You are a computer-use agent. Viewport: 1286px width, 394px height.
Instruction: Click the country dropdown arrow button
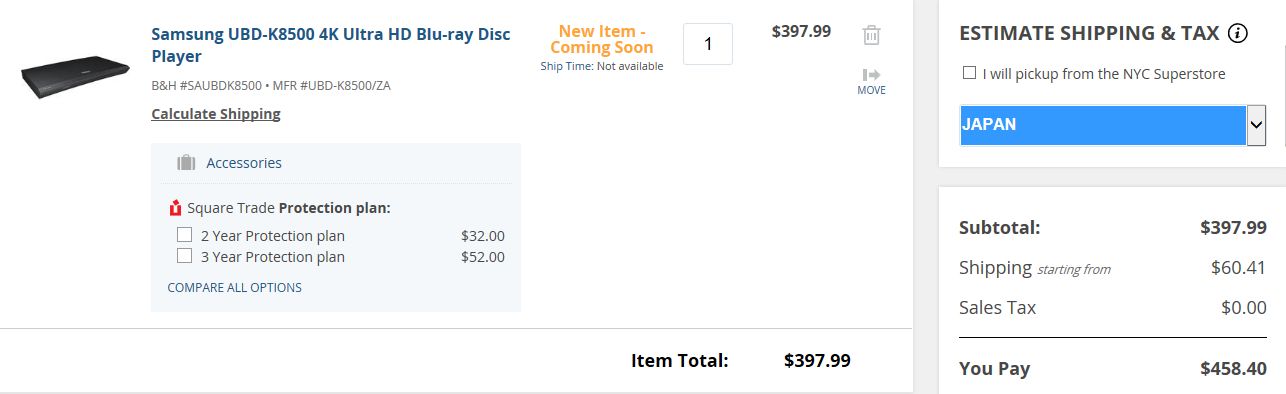pyautogui.click(x=1257, y=125)
